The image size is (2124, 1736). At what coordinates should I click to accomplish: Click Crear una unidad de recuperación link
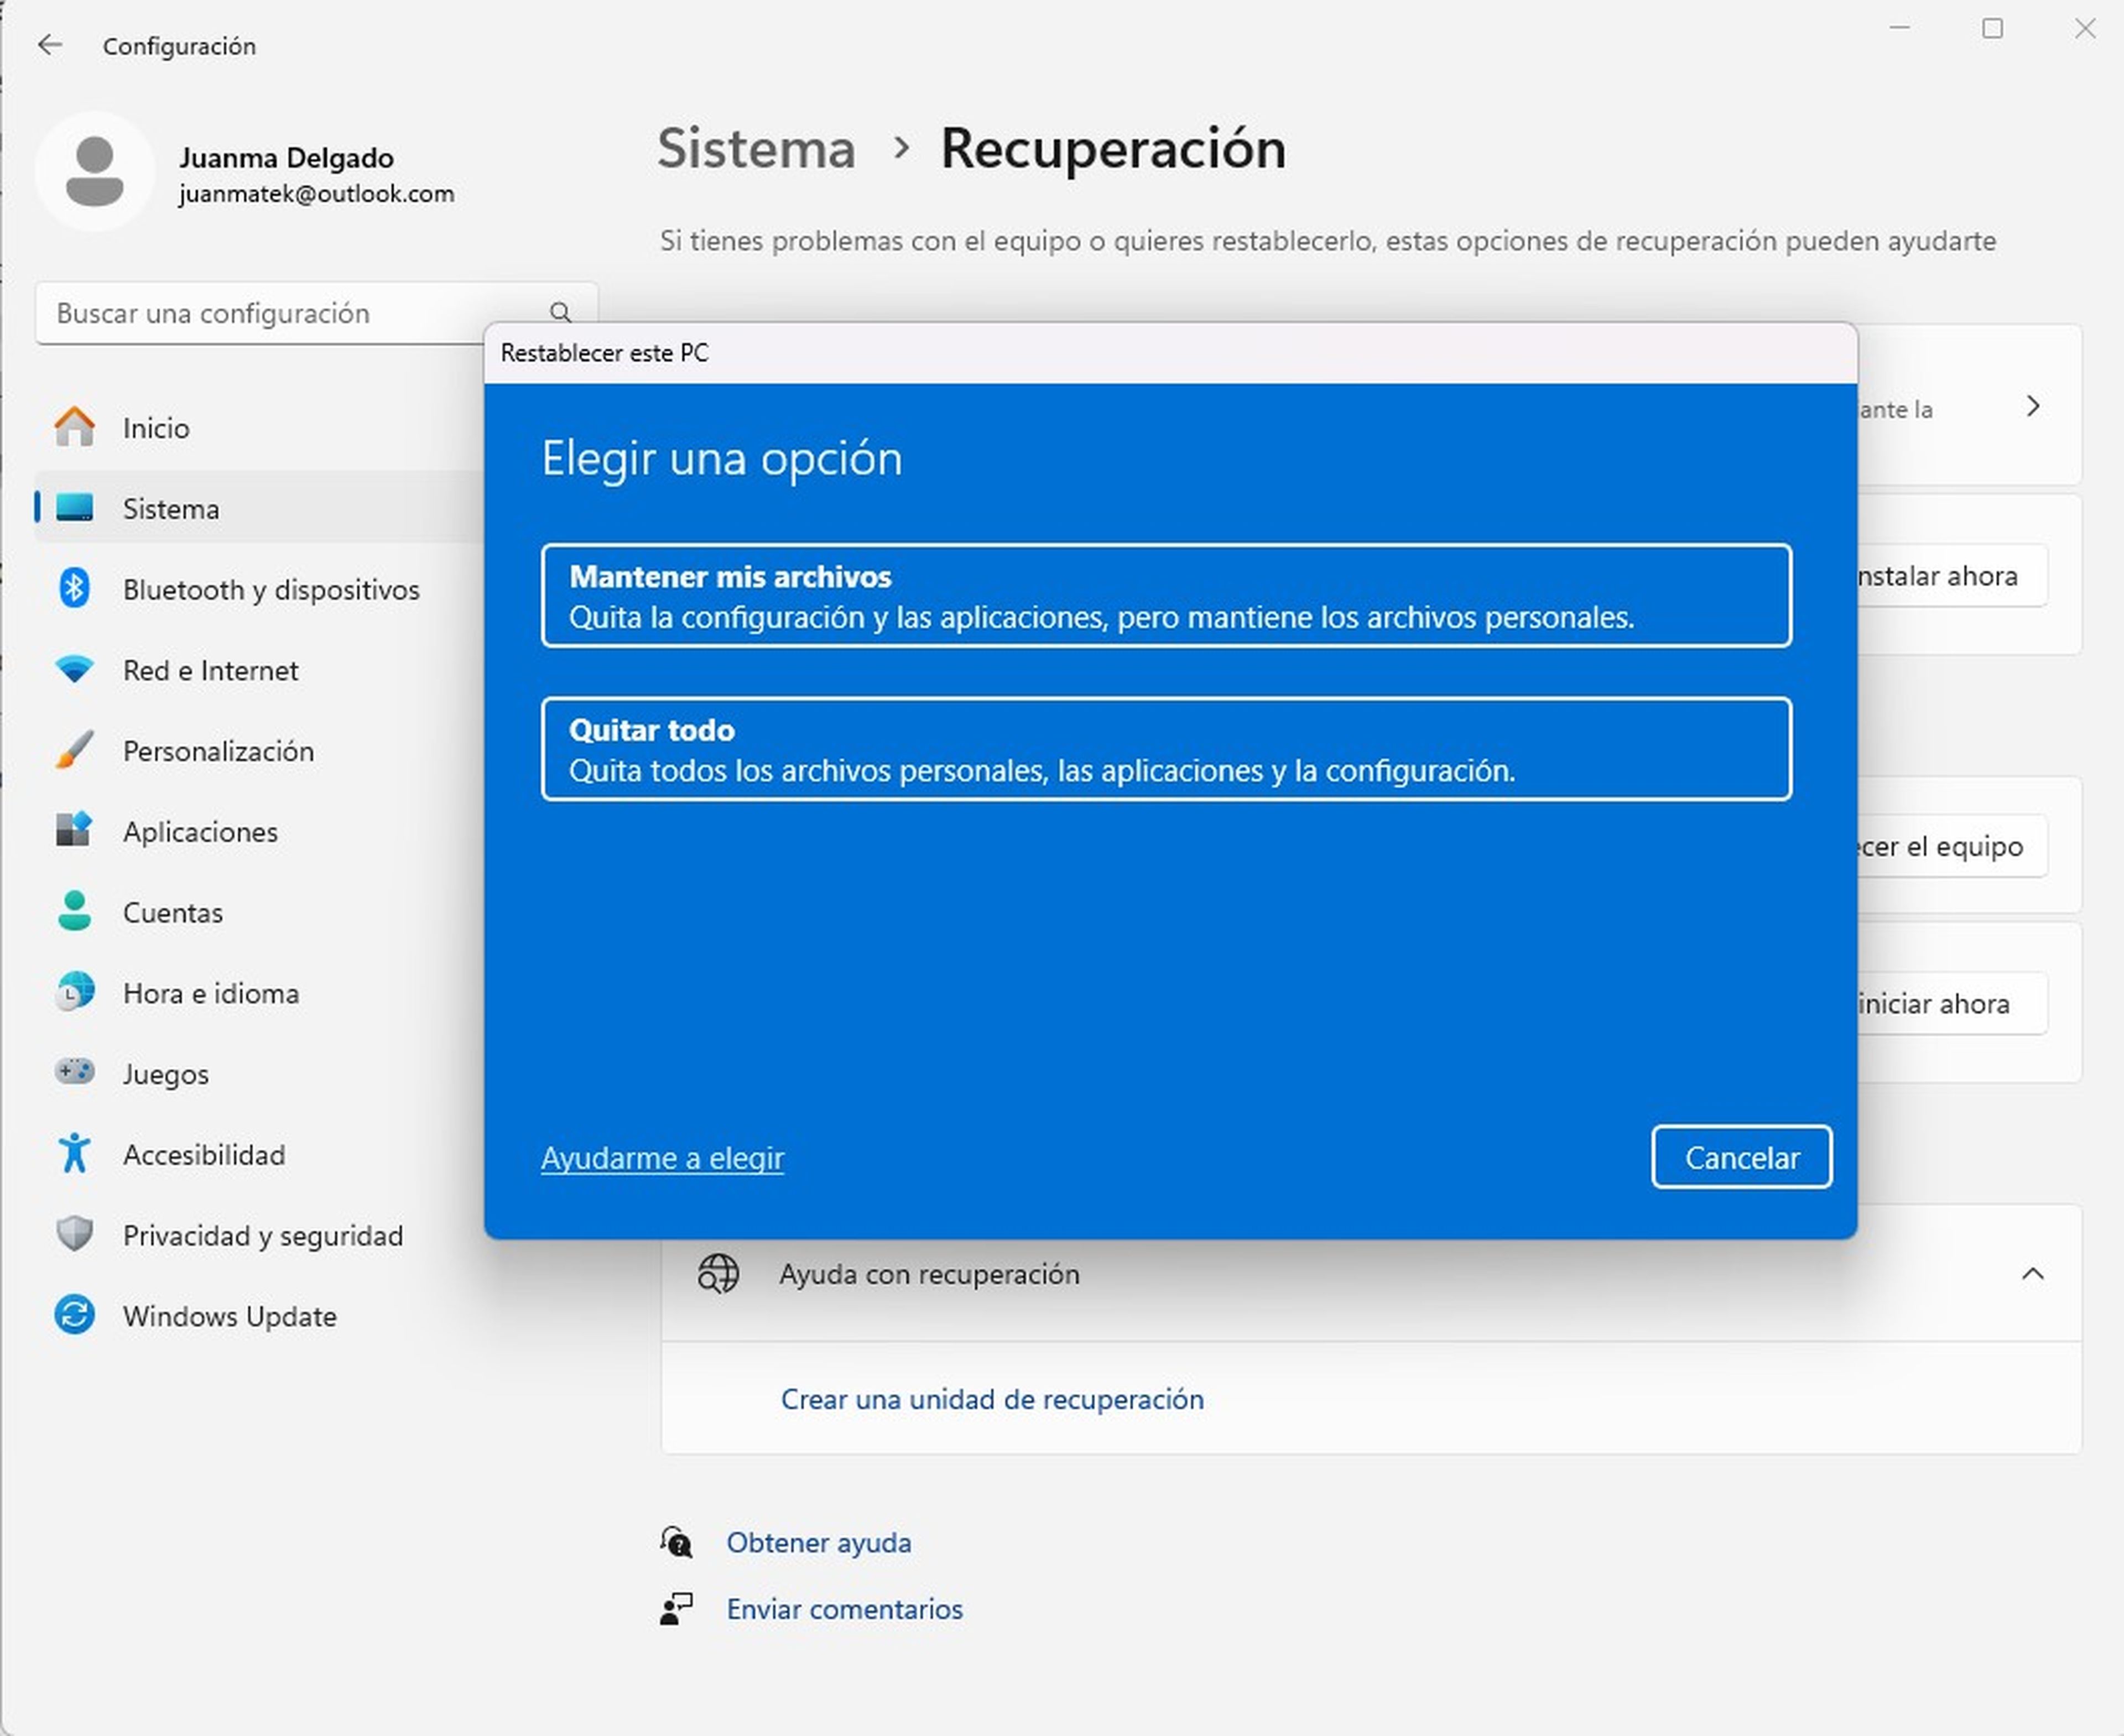[x=993, y=1399]
